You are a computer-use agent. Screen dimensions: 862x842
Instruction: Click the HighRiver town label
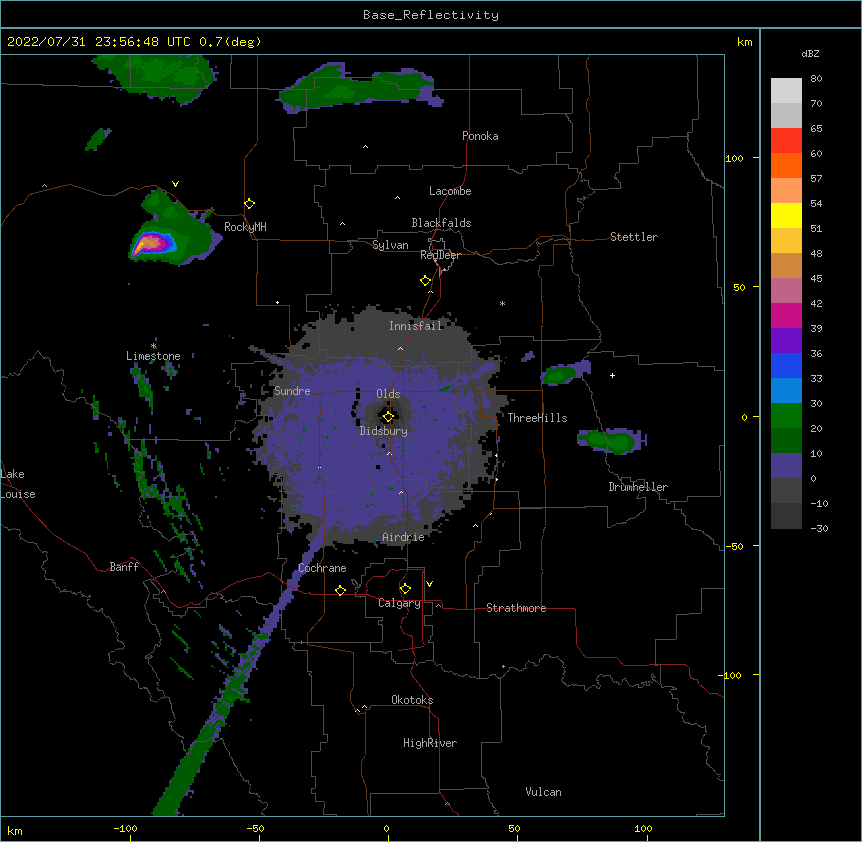coord(430,743)
